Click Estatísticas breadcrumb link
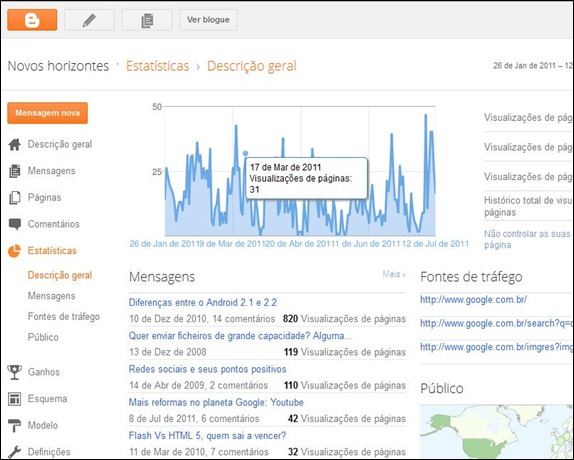This screenshot has height=460, width=574. click(x=157, y=66)
